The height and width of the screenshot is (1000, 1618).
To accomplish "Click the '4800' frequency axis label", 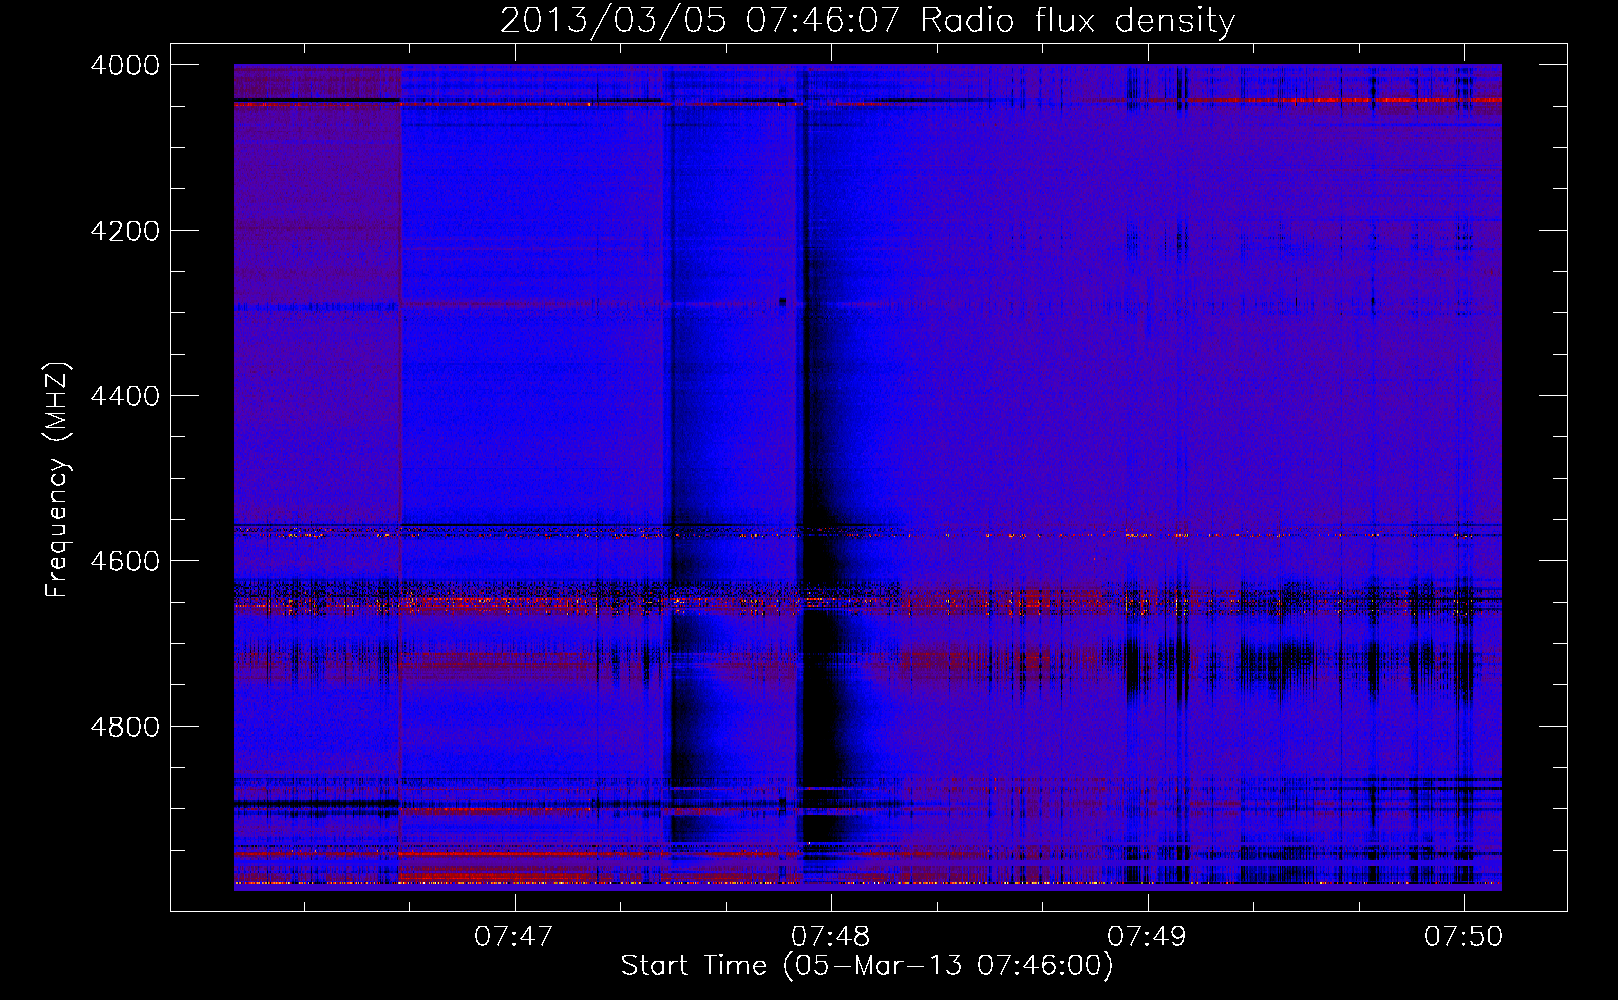I will point(125,727).
